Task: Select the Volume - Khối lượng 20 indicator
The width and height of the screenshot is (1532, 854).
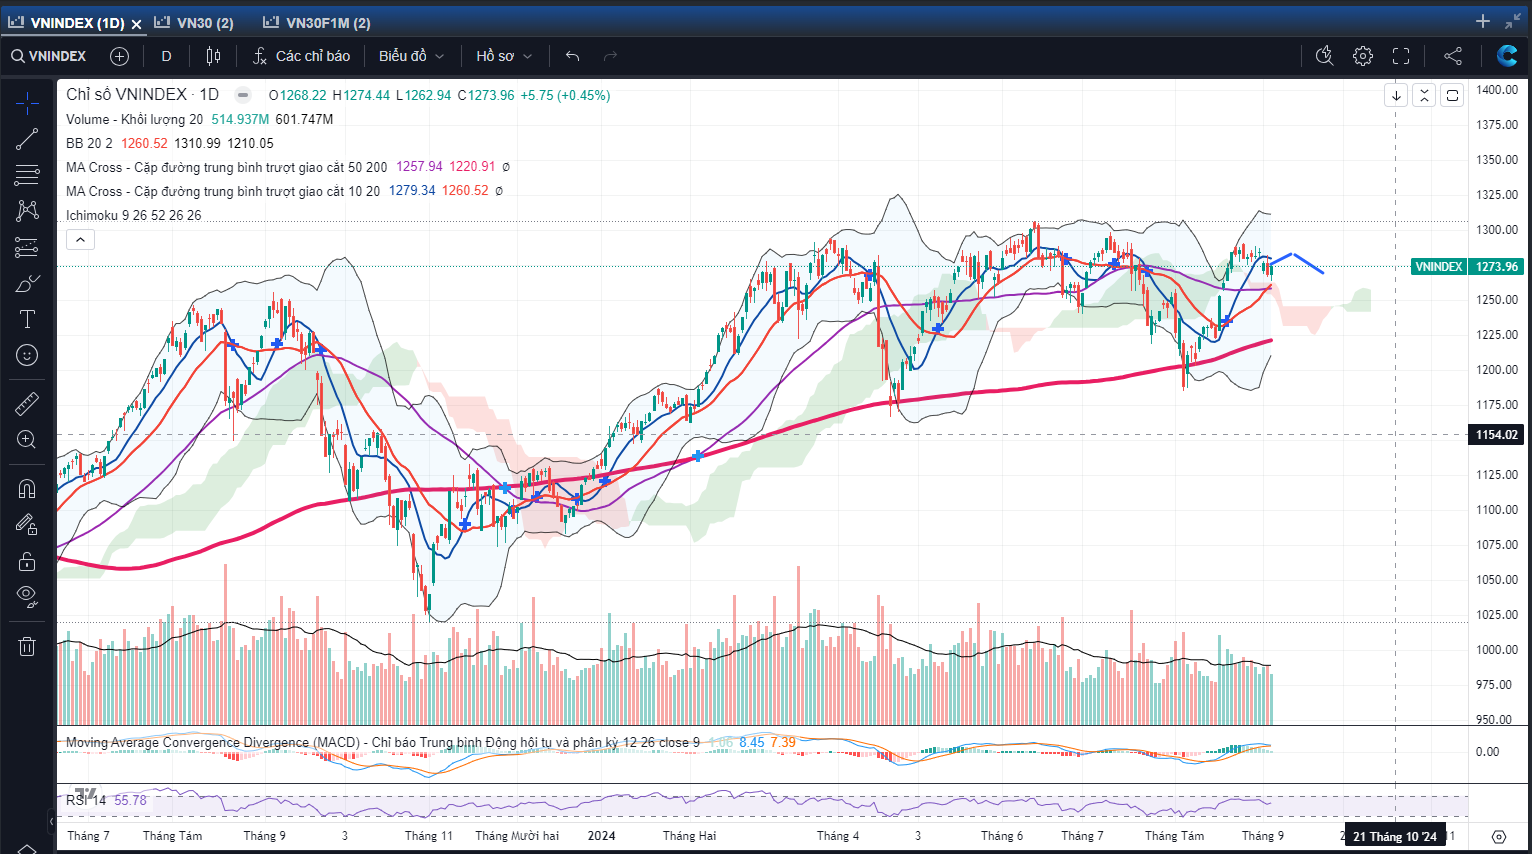Action: coord(134,119)
